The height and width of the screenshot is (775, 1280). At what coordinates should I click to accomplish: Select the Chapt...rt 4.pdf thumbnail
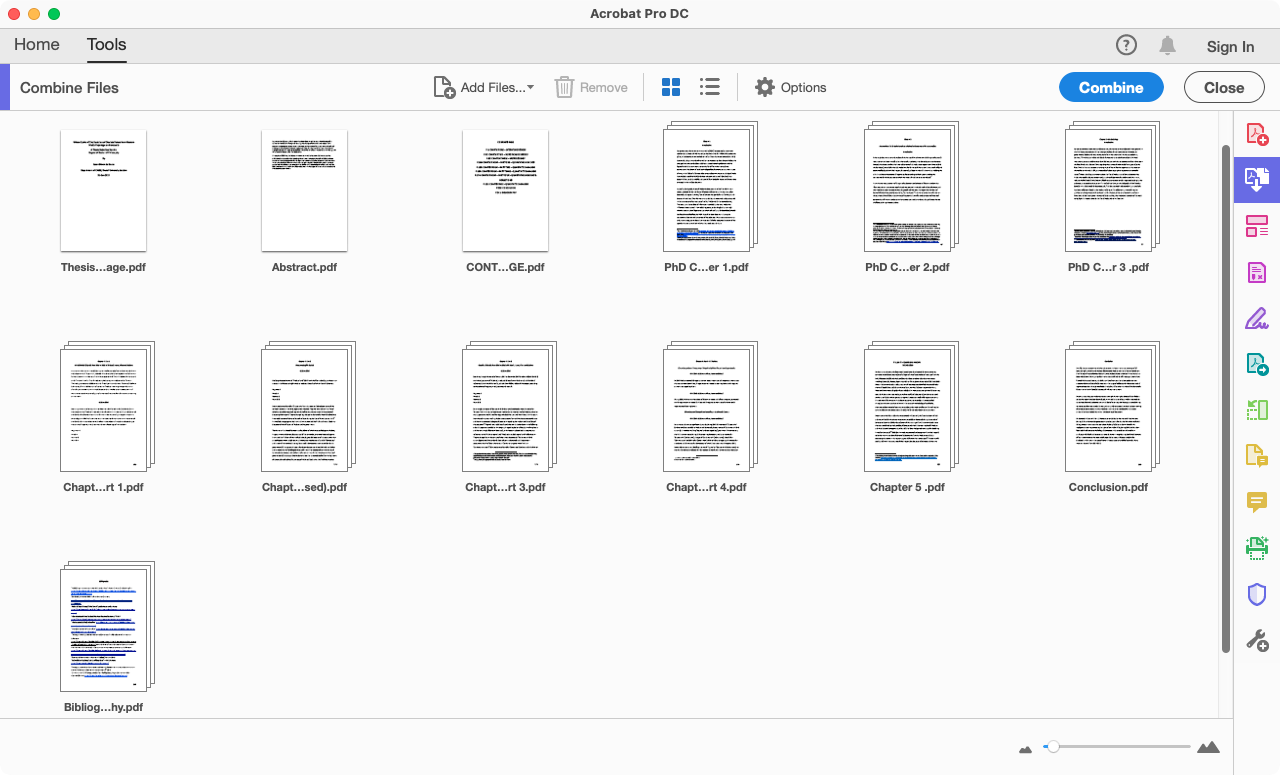tap(711, 407)
